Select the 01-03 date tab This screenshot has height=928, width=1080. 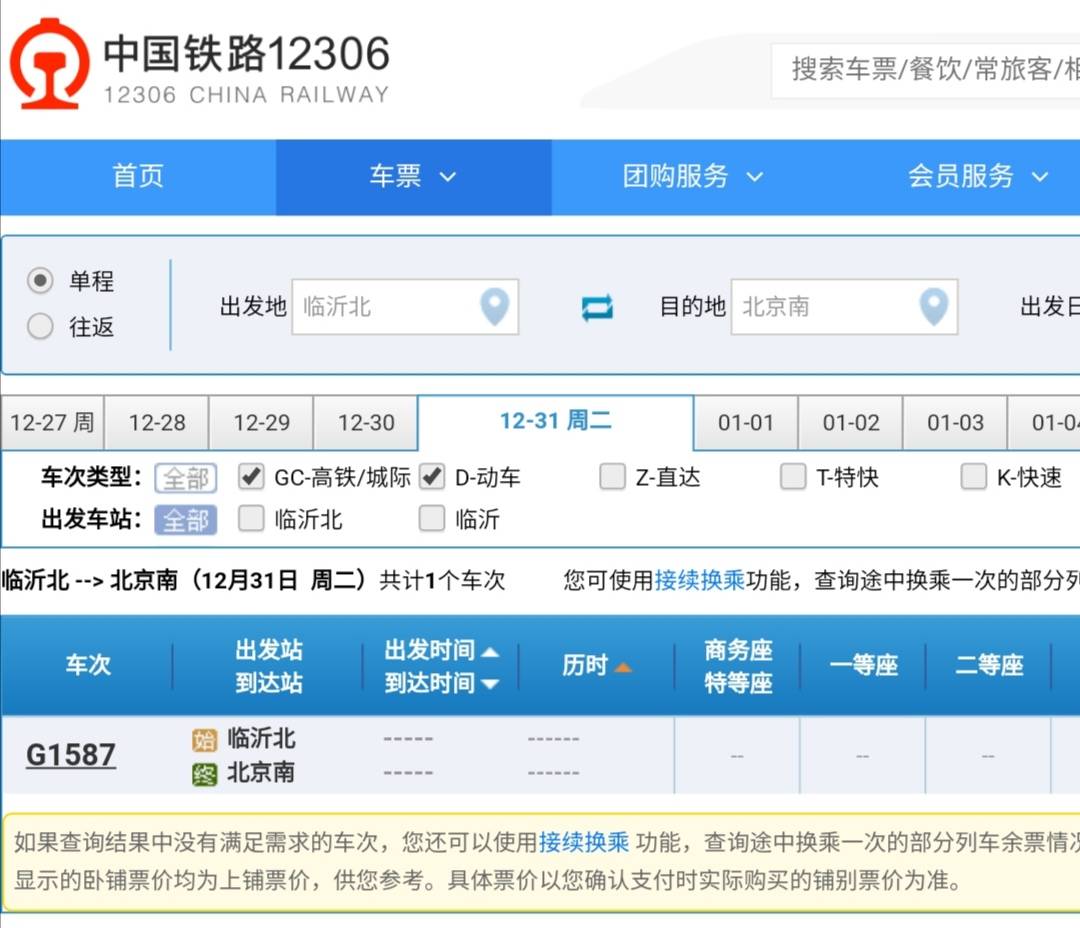tap(955, 422)
